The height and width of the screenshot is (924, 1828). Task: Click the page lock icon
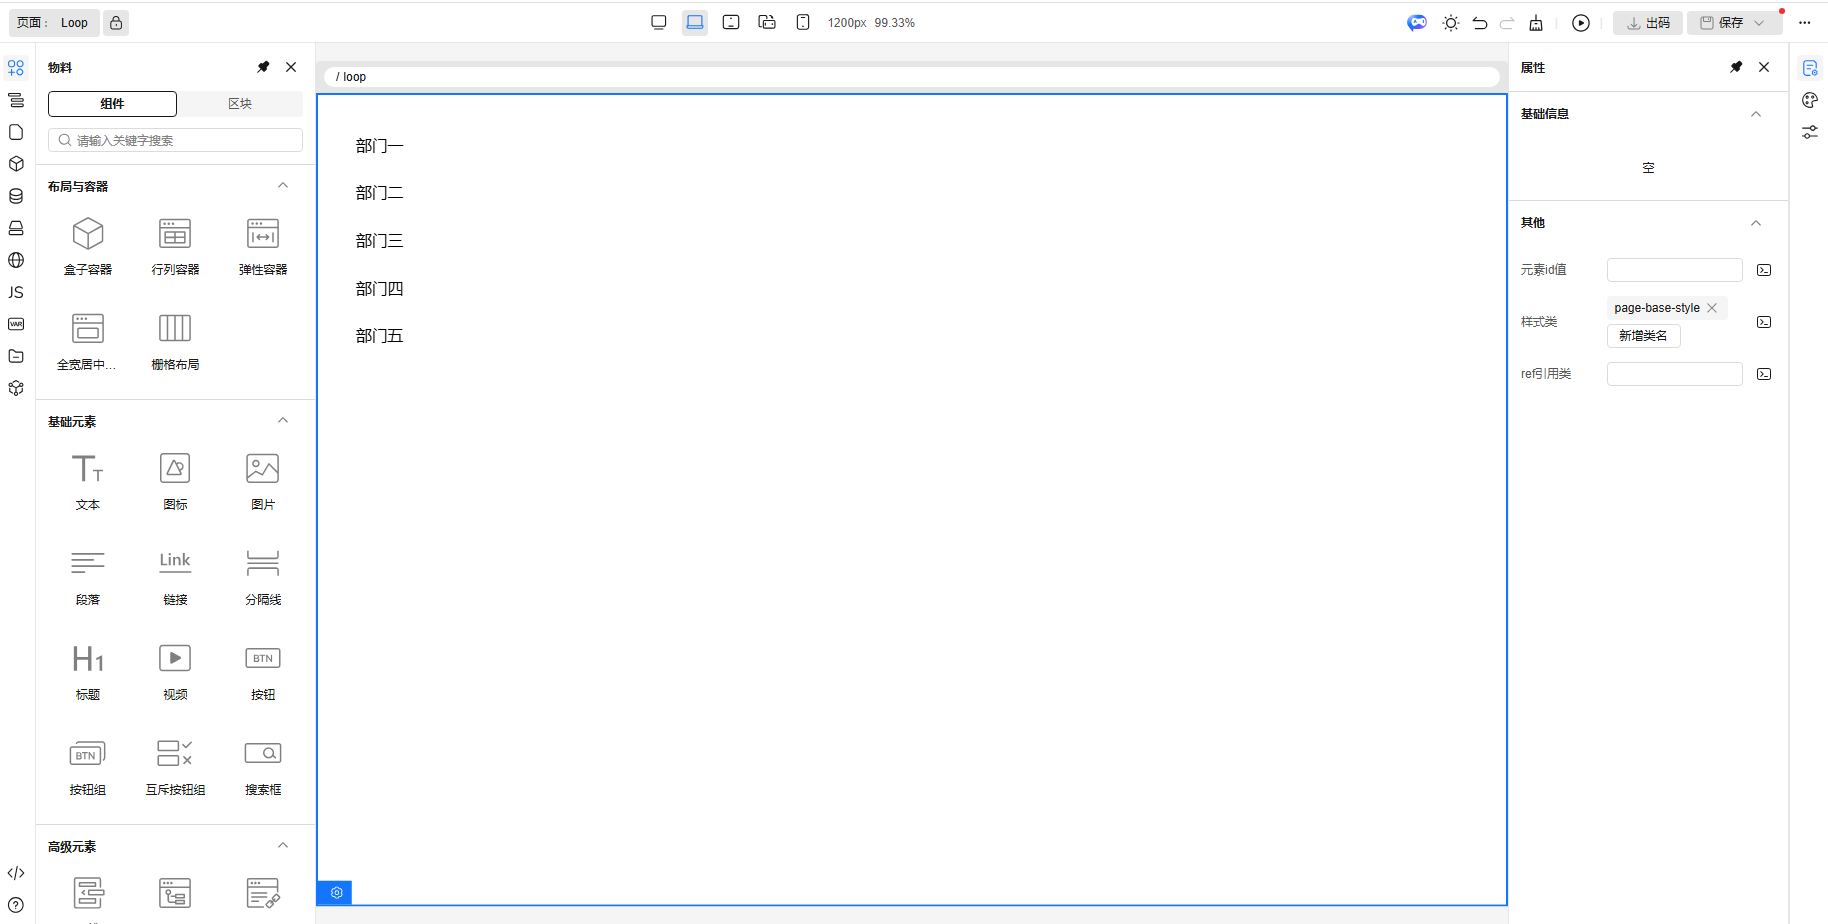pyautogui.click(x=116, y=23)
